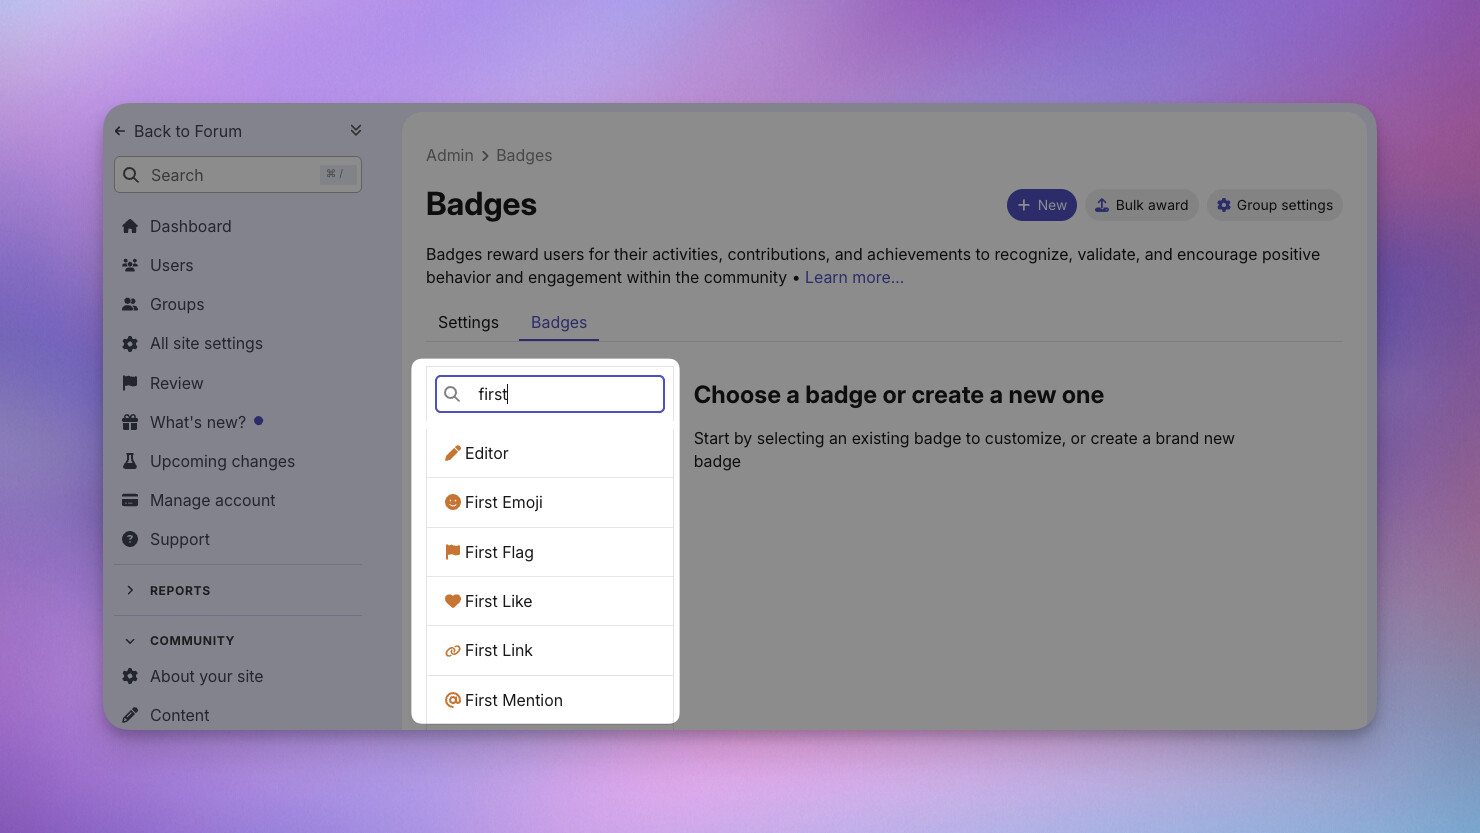Click the What's new gift icon

(130, 422)
